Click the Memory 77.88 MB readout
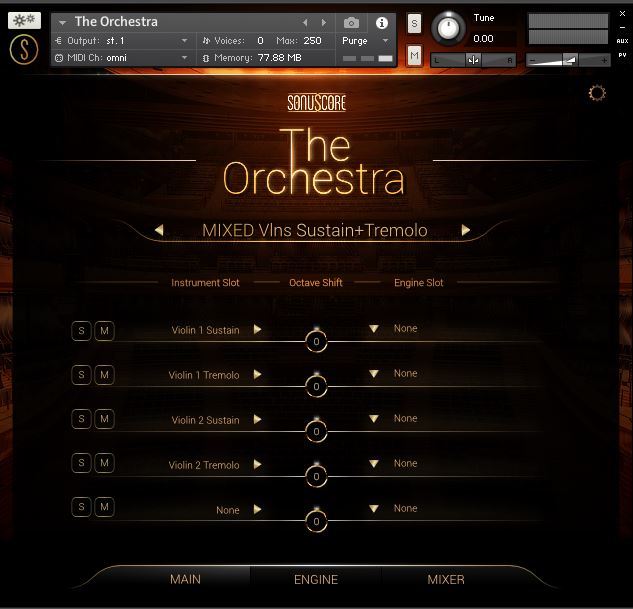 [x=279, y=58]
